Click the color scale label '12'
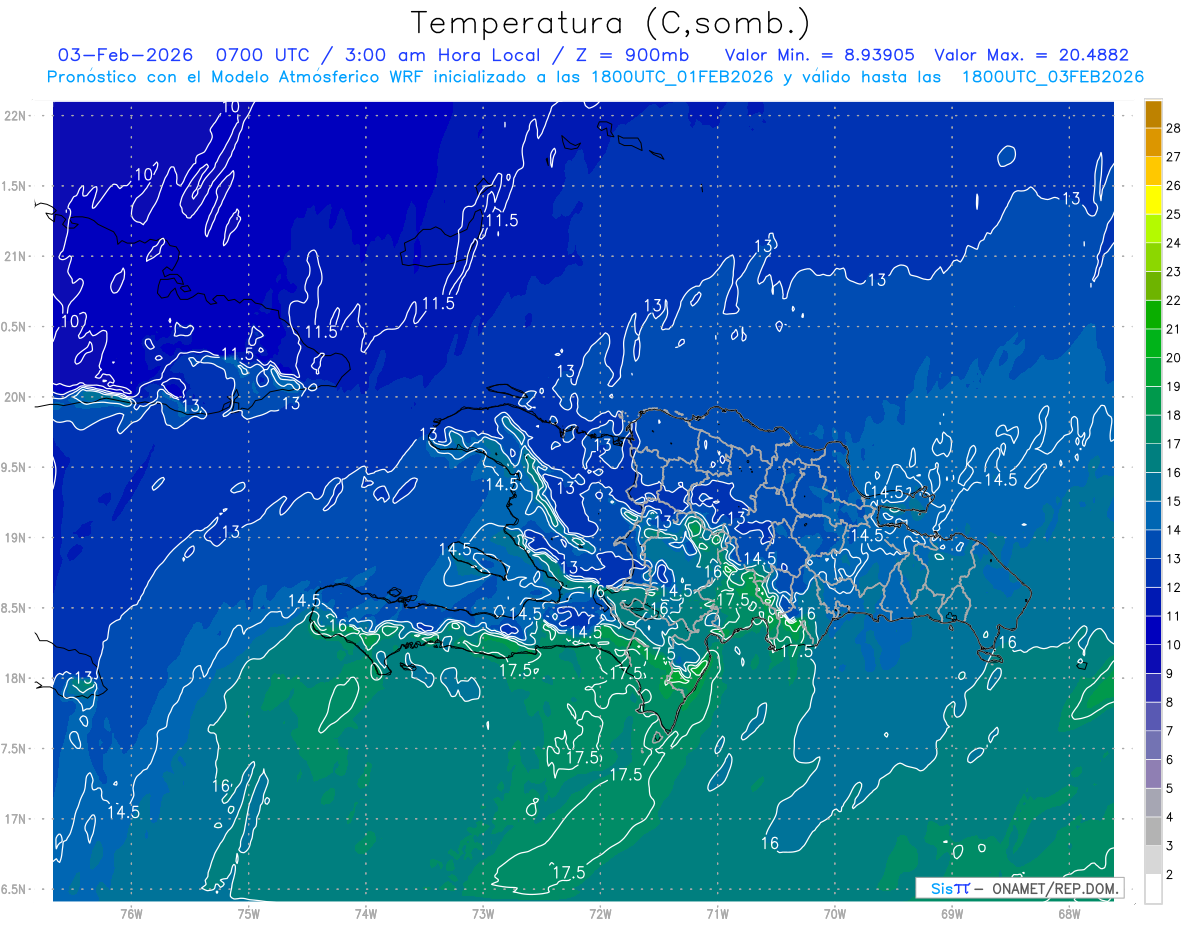 [x=1174, y=587]
